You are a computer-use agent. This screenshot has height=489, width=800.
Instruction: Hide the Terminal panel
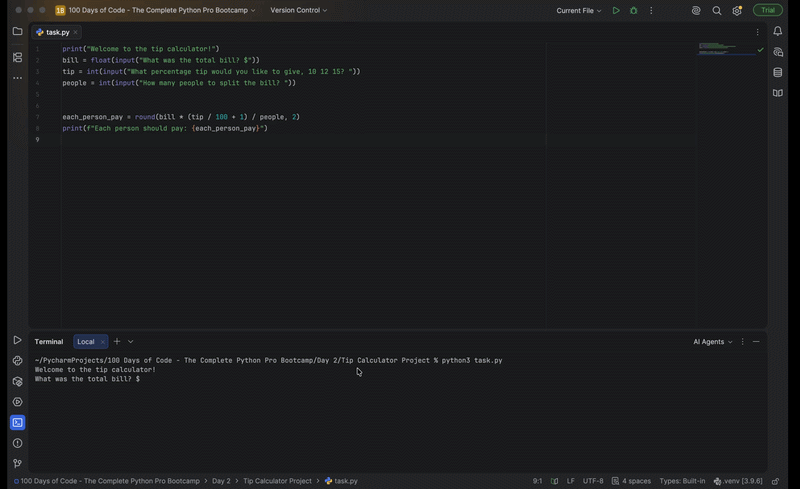(x=756, y=341)
